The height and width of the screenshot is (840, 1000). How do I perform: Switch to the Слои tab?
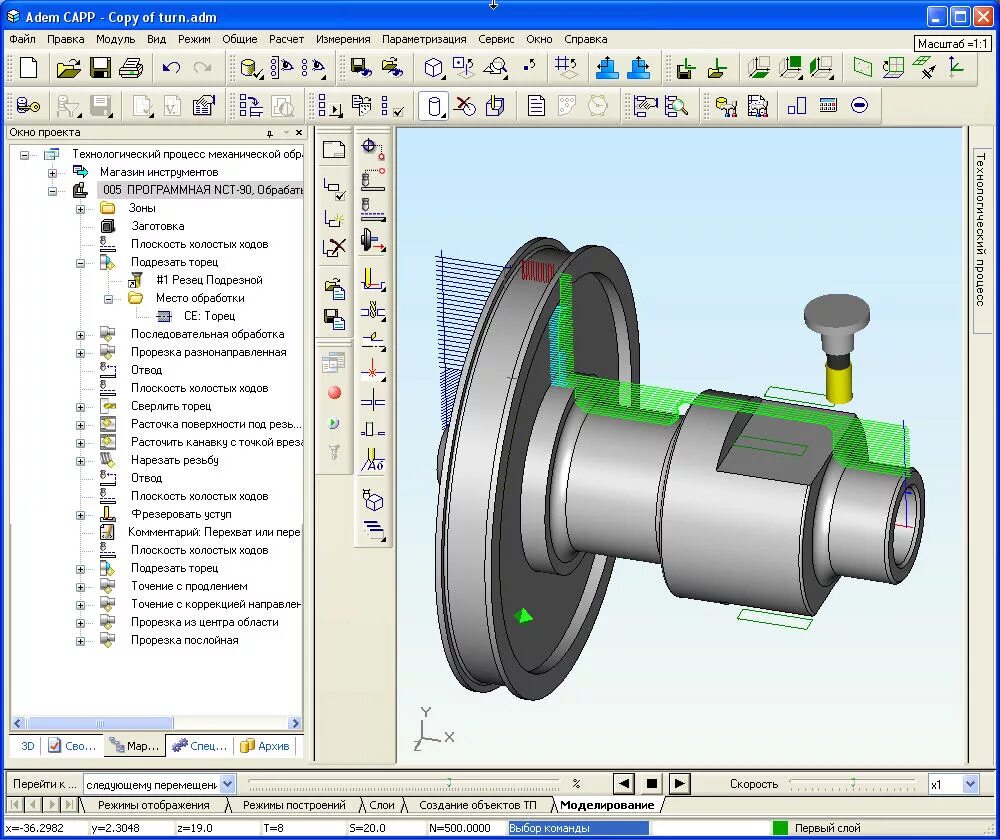(382, 805)
